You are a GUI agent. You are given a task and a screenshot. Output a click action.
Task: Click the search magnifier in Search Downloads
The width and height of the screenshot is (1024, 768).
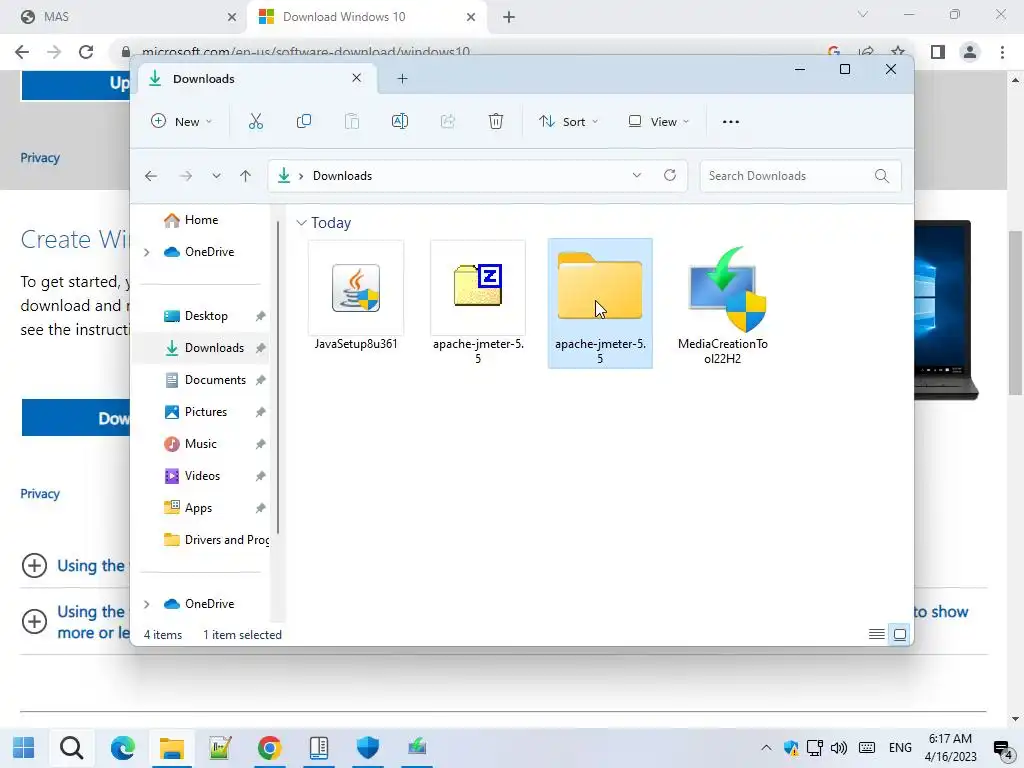[x=882, y=176]
